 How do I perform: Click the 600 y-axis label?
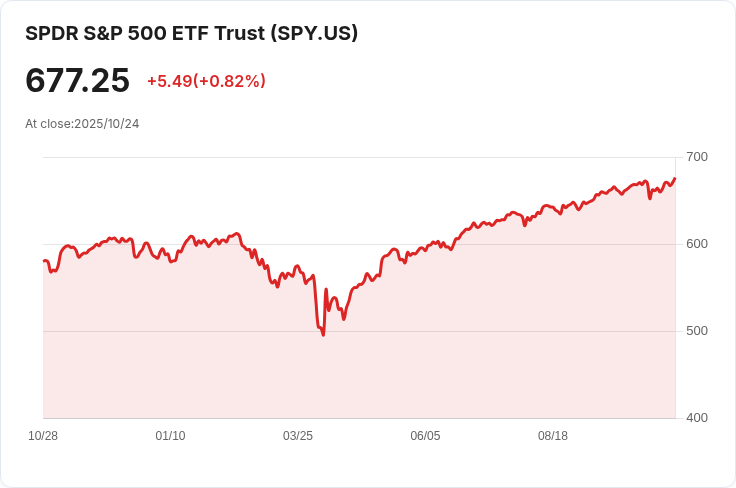[697, 244]
